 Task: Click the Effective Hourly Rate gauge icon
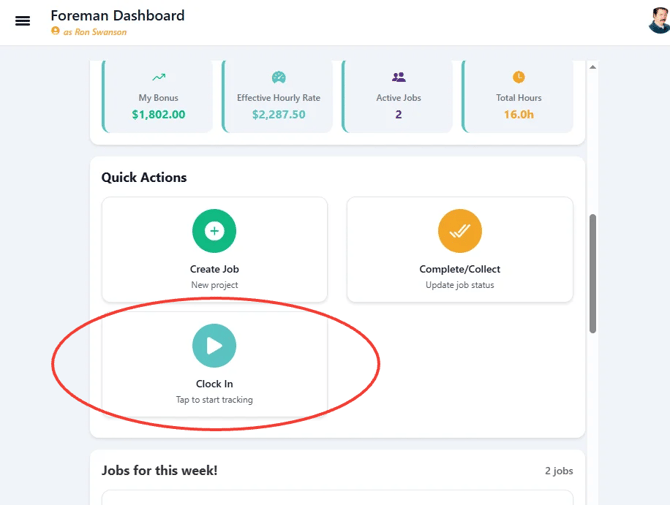(x=279, y=77)
